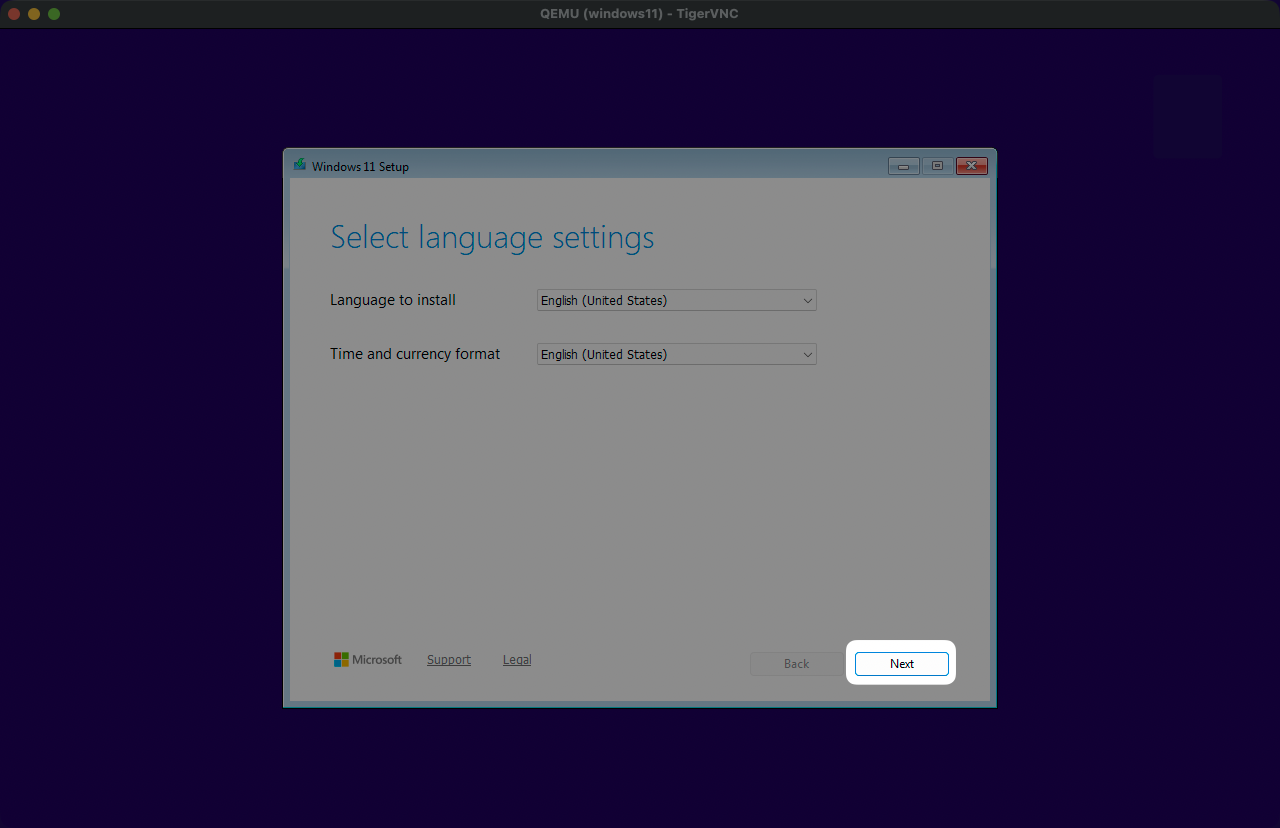Click the Windows 11 Setup title text
This screenshot has height=828, width=1280.
click(360, 167)
